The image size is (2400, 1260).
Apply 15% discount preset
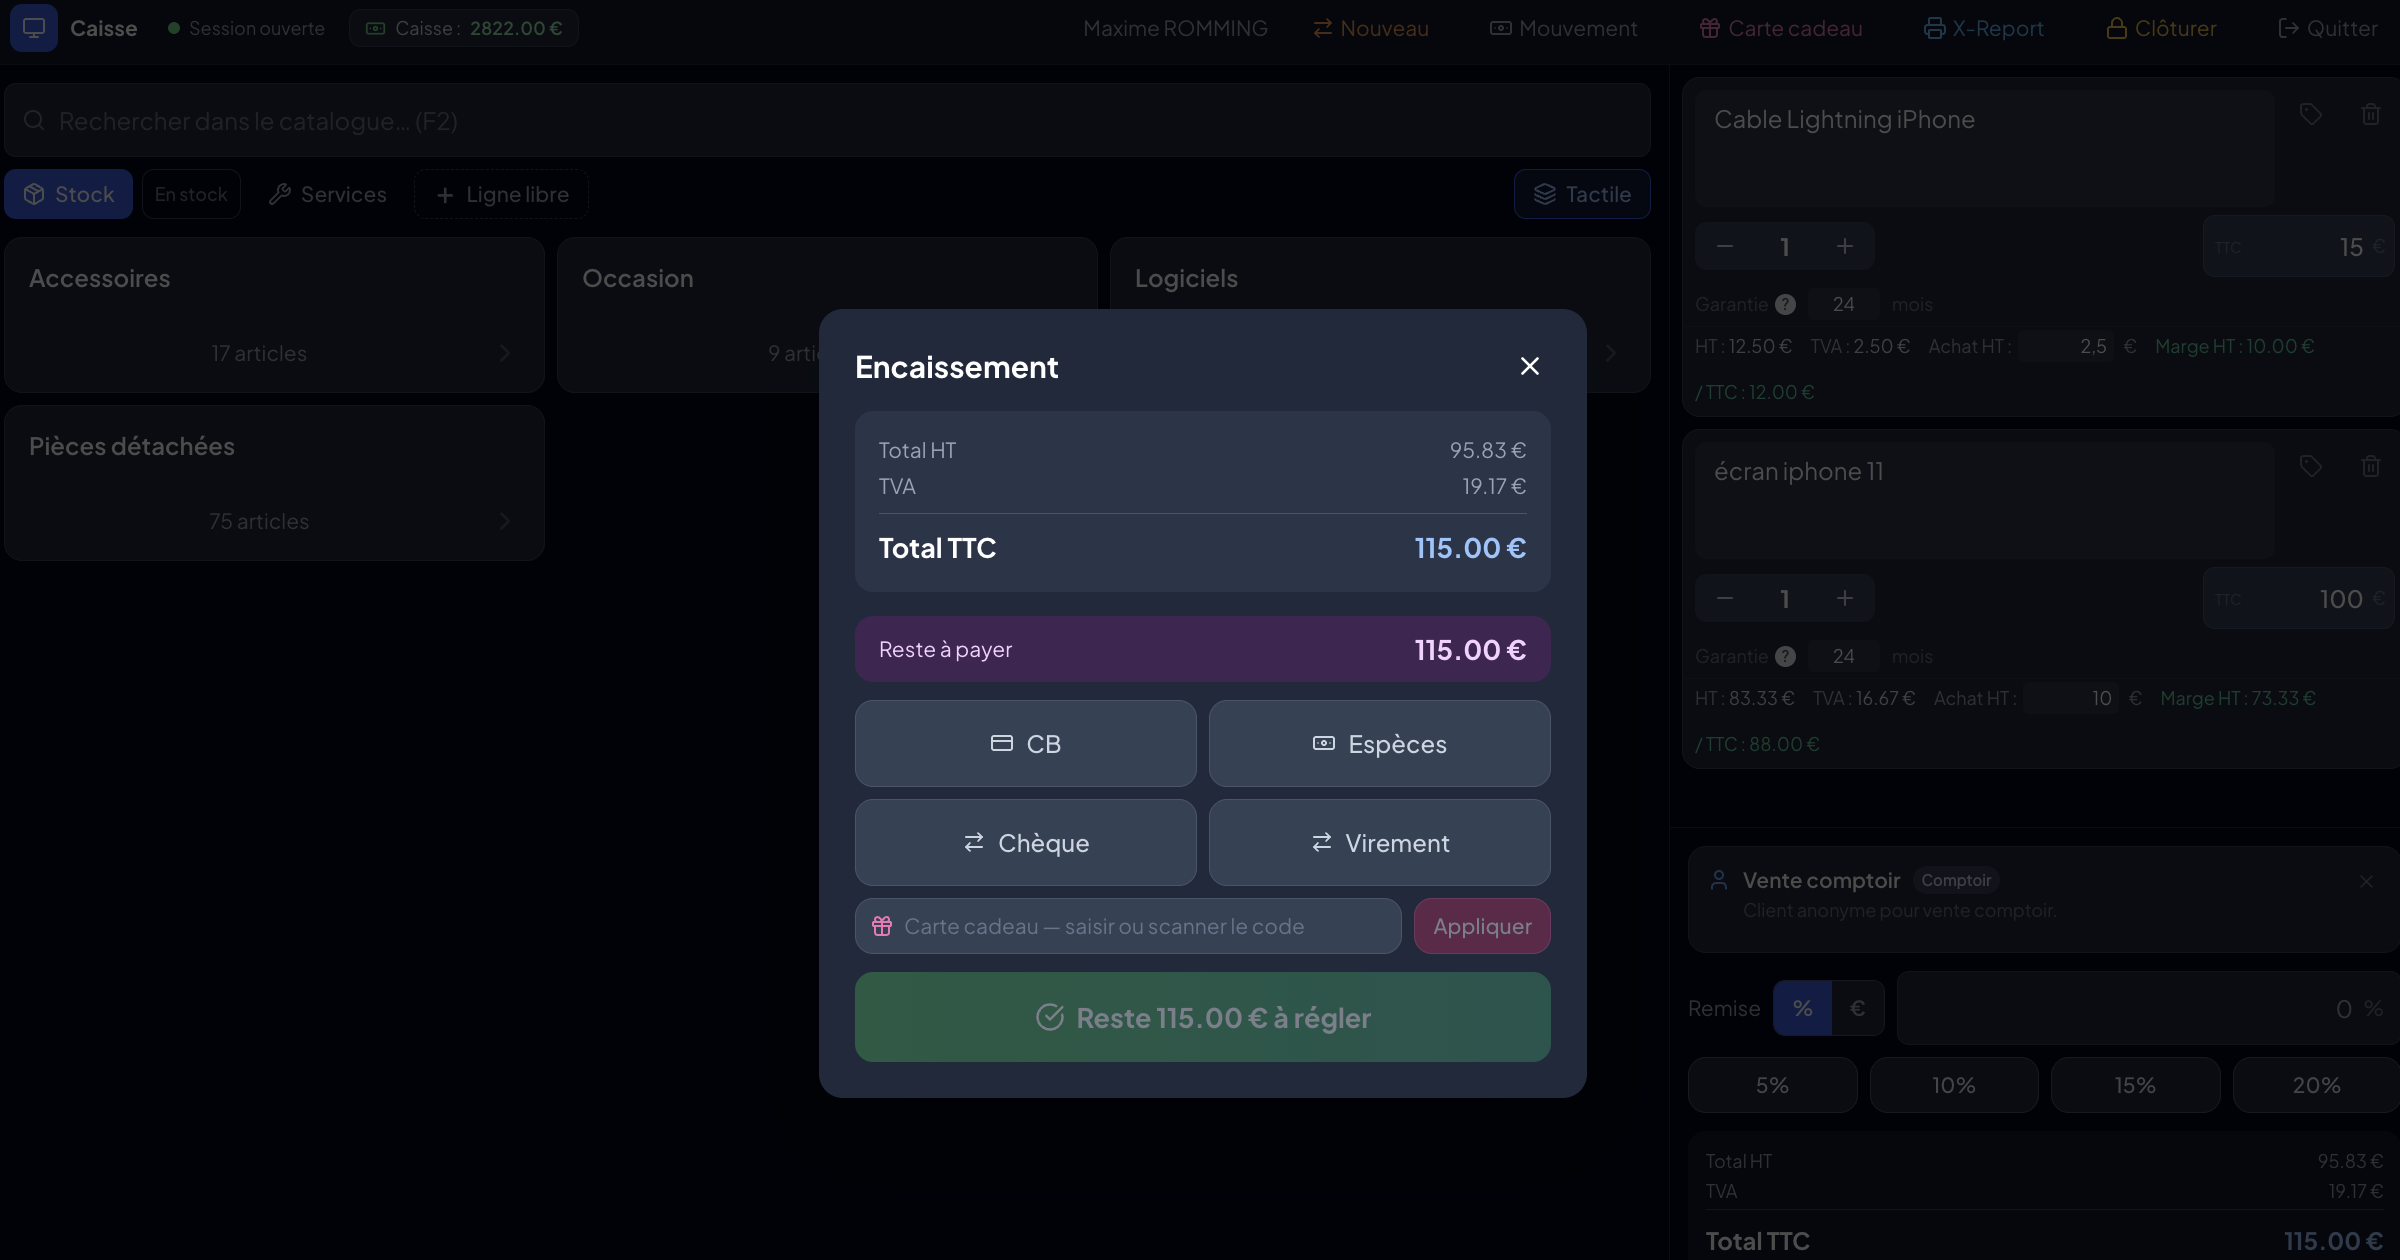click(2135, 1085)
